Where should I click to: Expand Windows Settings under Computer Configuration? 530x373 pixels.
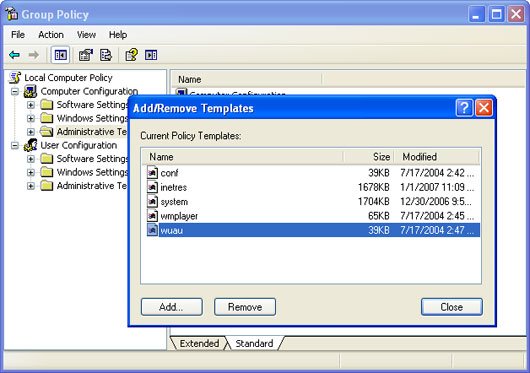31,119
